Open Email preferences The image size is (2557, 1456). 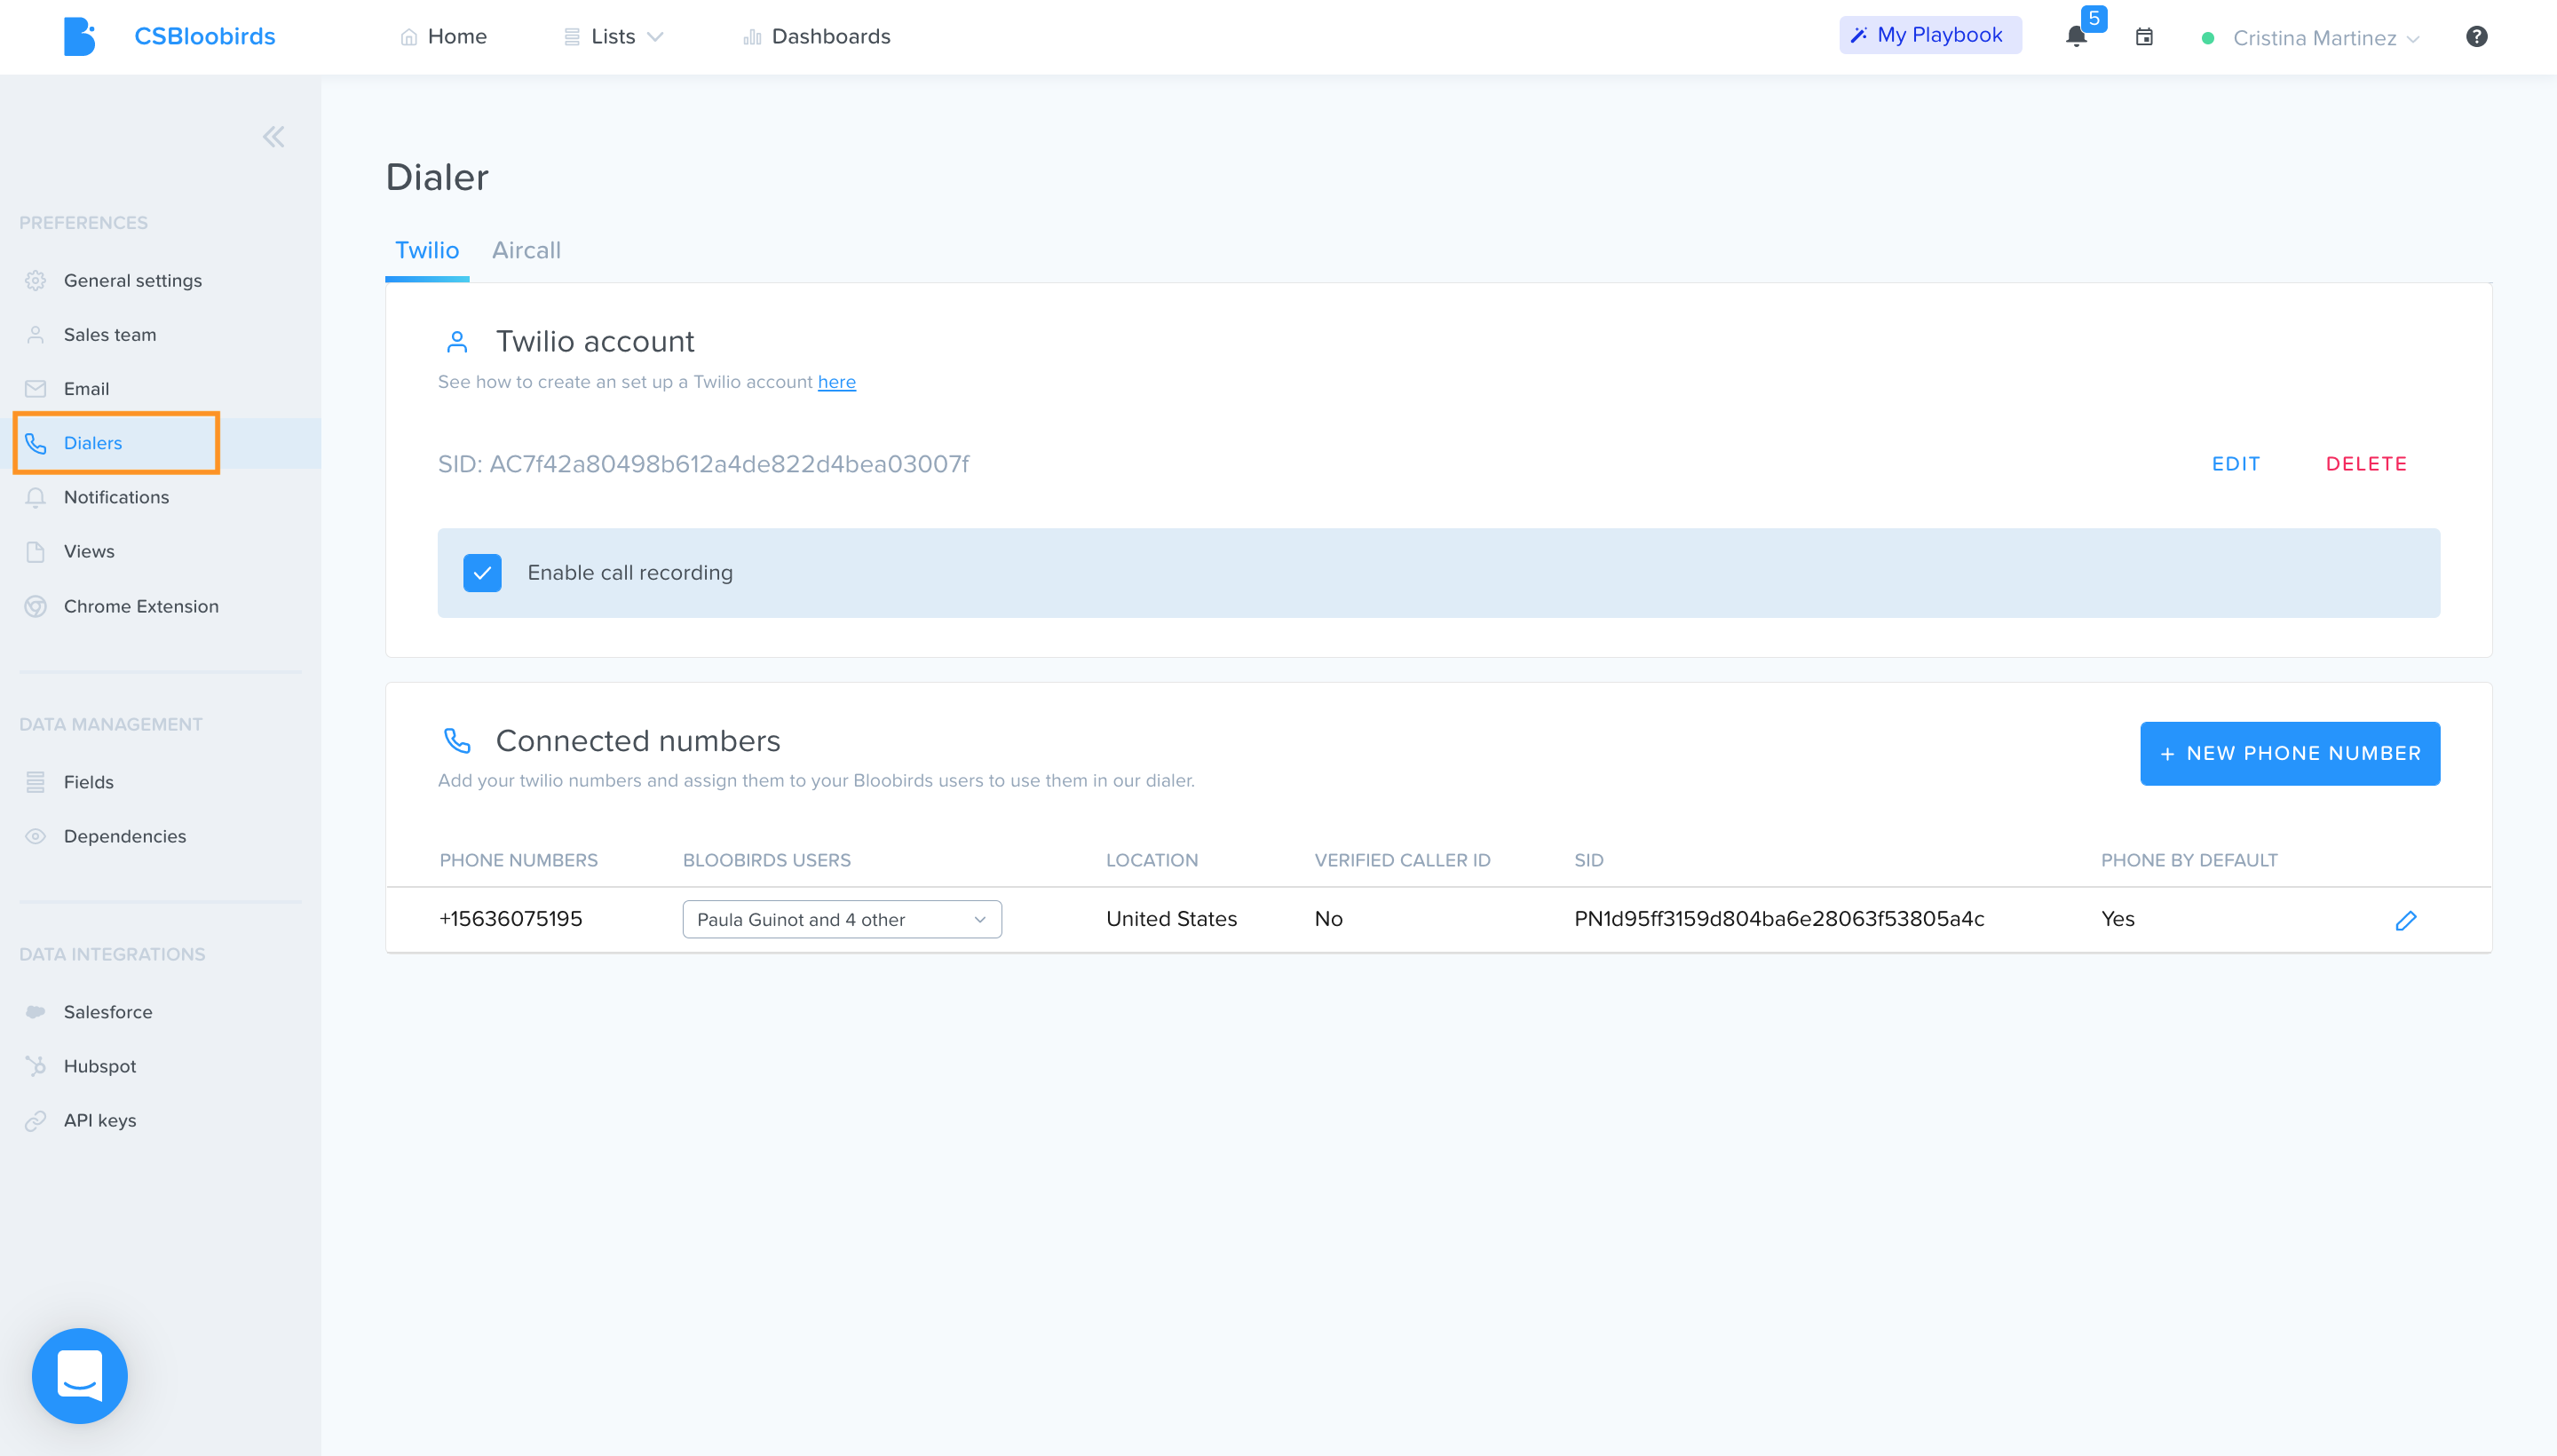[x=86, y=389]
